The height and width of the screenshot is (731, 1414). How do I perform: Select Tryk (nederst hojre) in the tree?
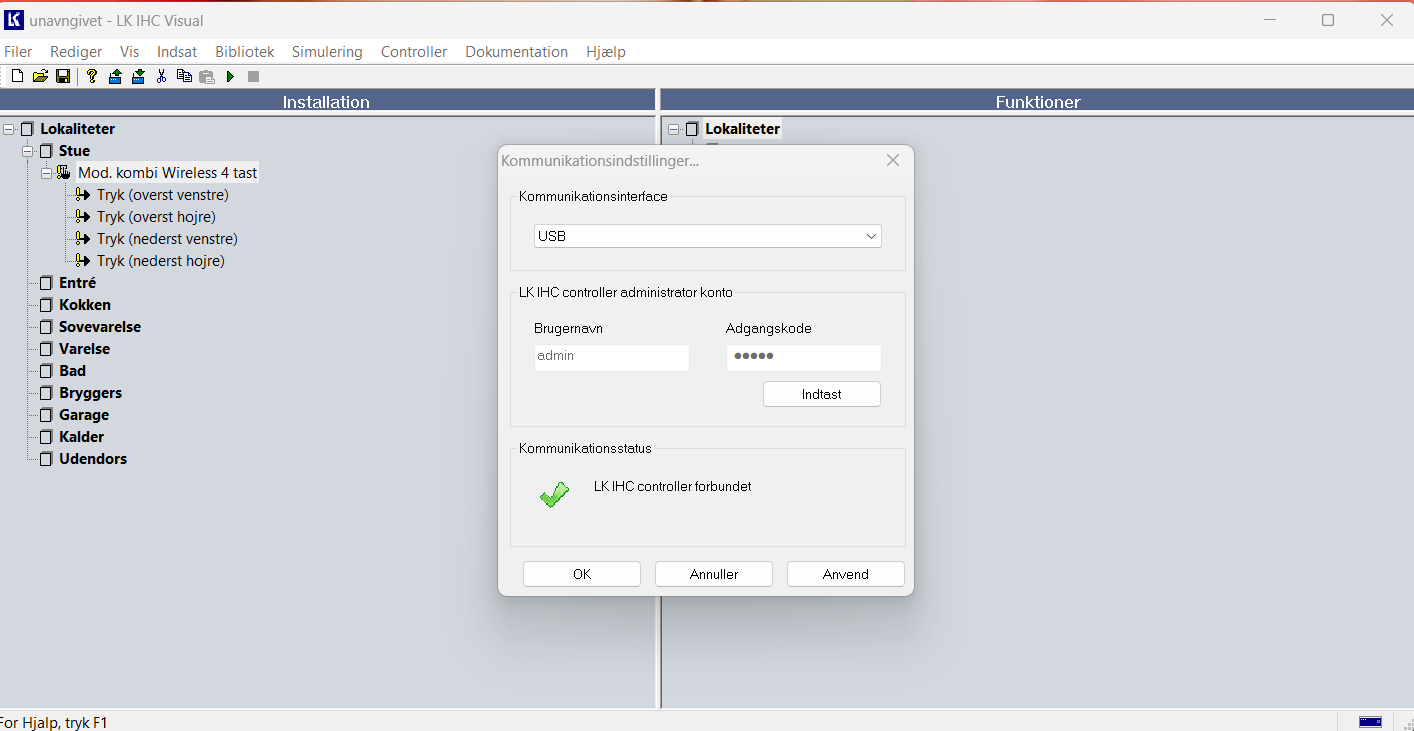[161, 261]
